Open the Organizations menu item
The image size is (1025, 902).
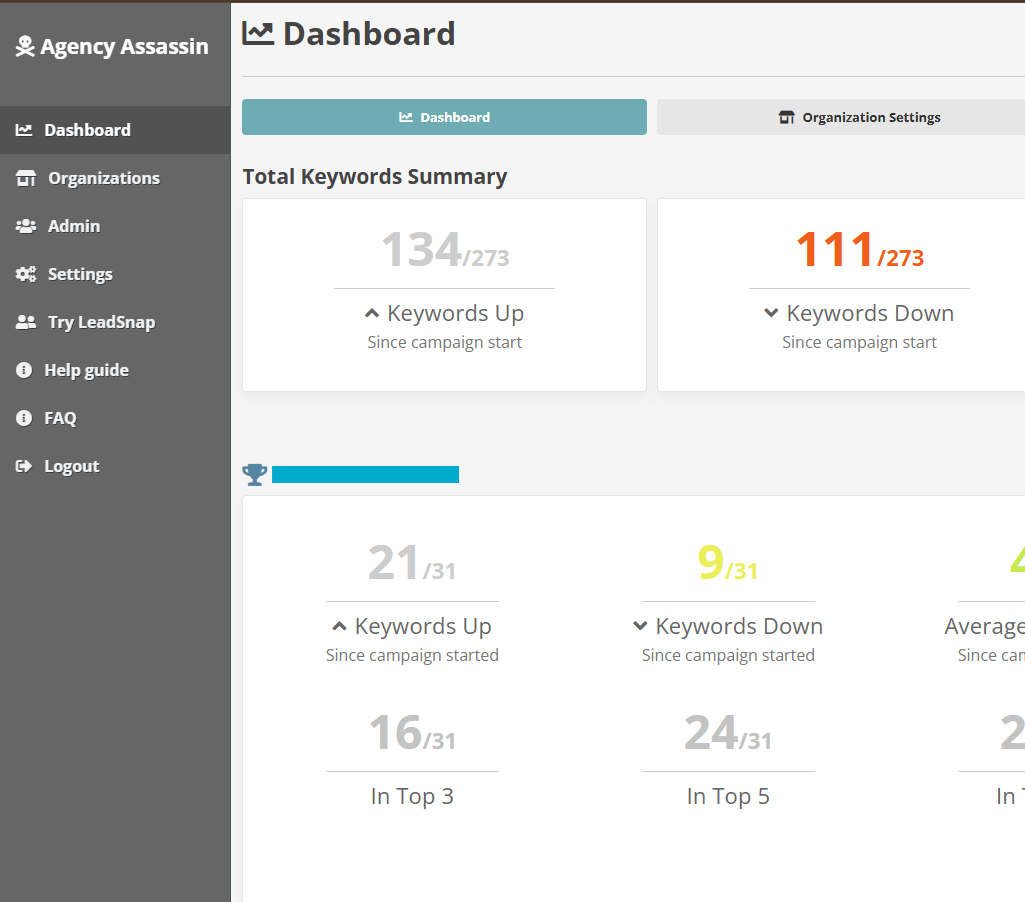(x=104, y=178)
